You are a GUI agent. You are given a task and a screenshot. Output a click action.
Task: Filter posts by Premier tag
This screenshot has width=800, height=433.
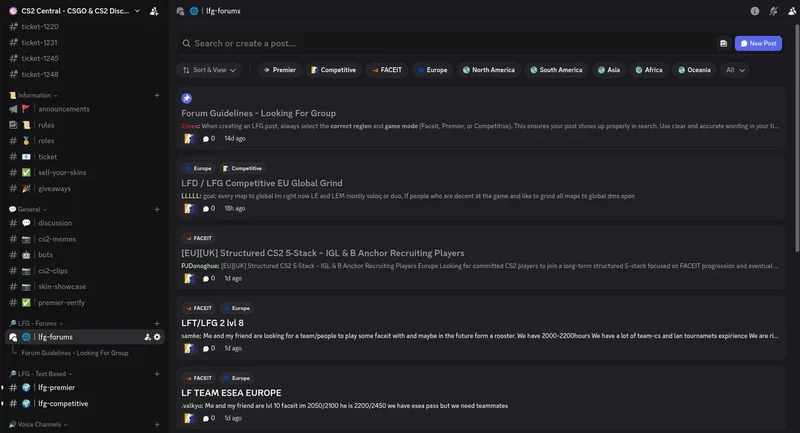280,70
